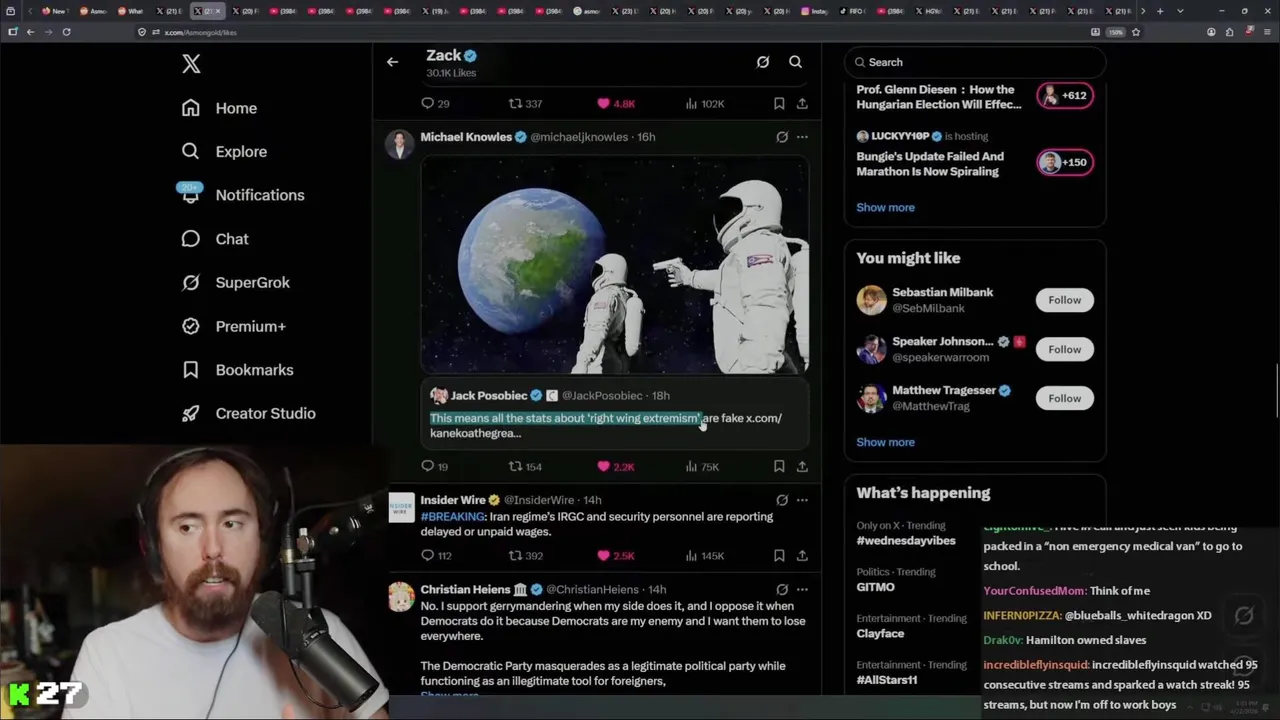Open Premium+ page
The image size is (1280, 720).
(x=251, y=326)
